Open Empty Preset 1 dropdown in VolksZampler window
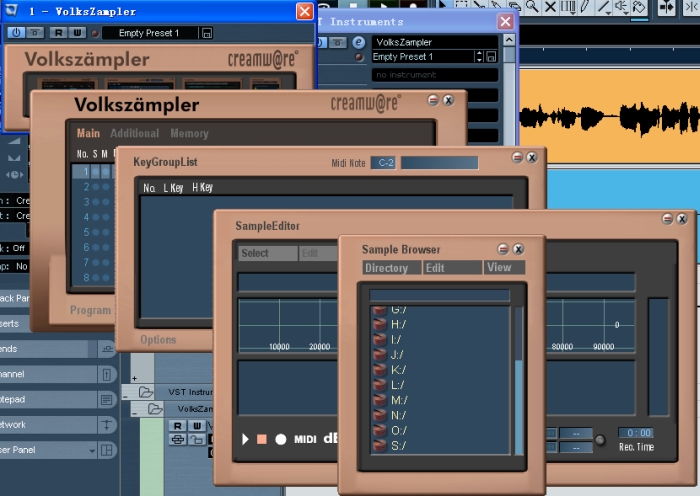This screenshot has width=700, height=496. [x=150, y=33]
